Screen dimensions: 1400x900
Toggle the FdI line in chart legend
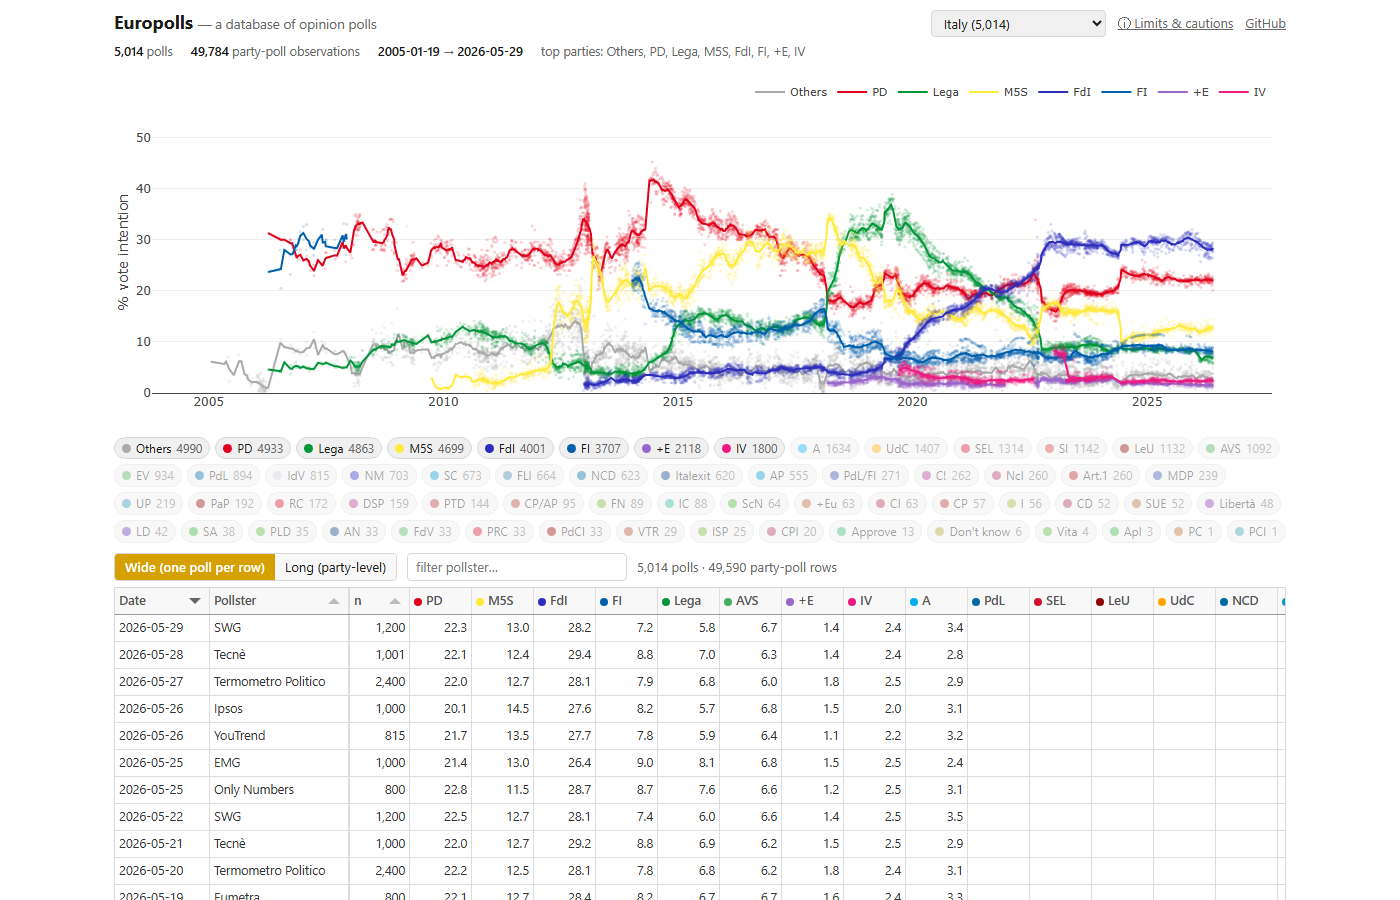[x=1065, y=92]
